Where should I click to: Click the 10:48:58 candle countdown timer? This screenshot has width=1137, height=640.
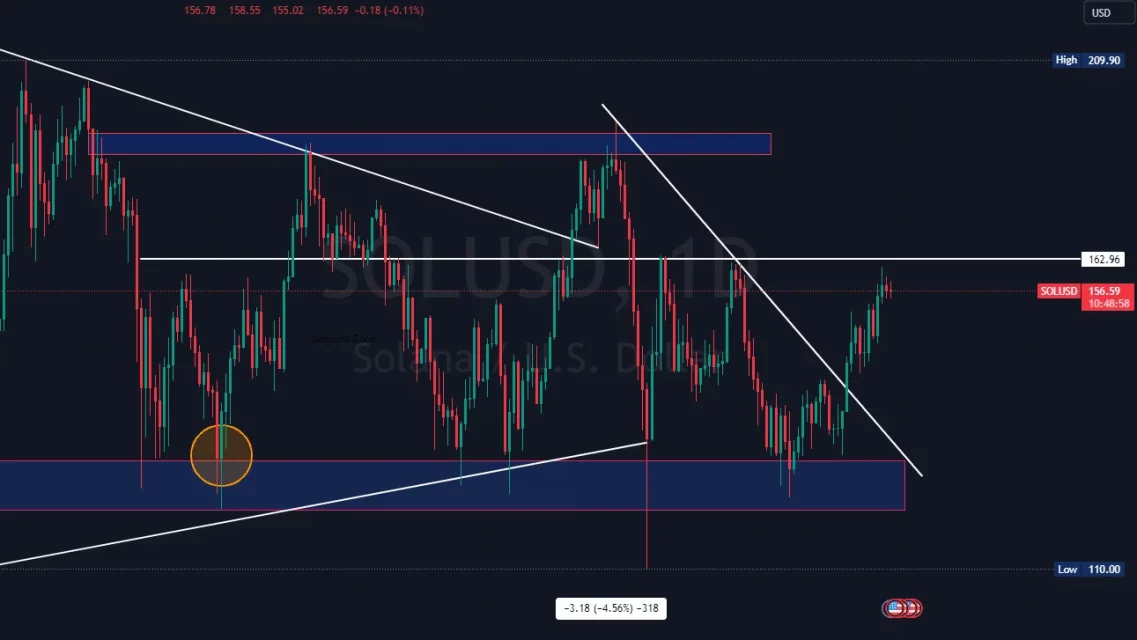point(1108,303)
